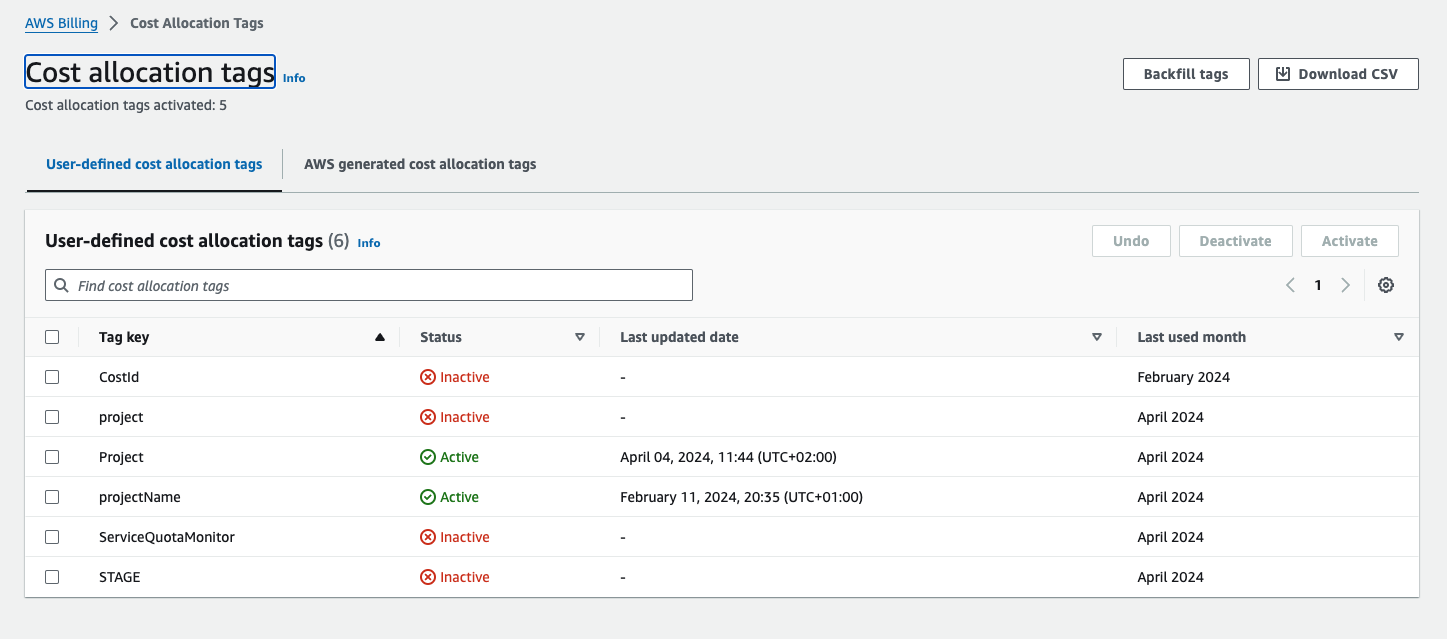1447x639 pixels.
Task: Click February 11, 2024 updated date
Action: tap(741, 497)
